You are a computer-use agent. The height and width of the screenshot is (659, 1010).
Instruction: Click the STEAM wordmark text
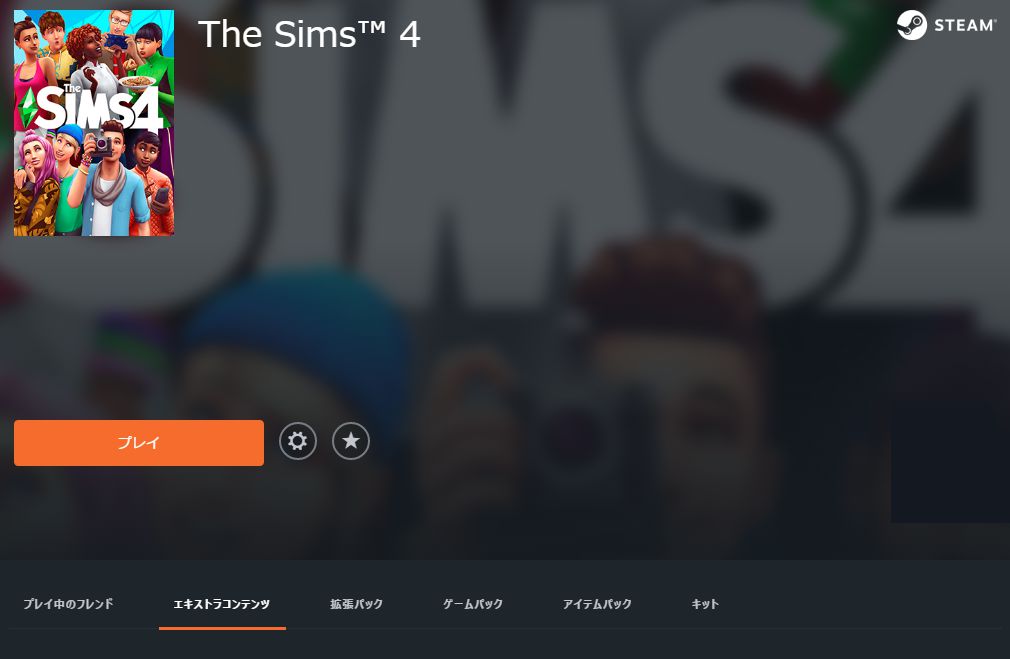pyautogui.click(x=965, y=25)
